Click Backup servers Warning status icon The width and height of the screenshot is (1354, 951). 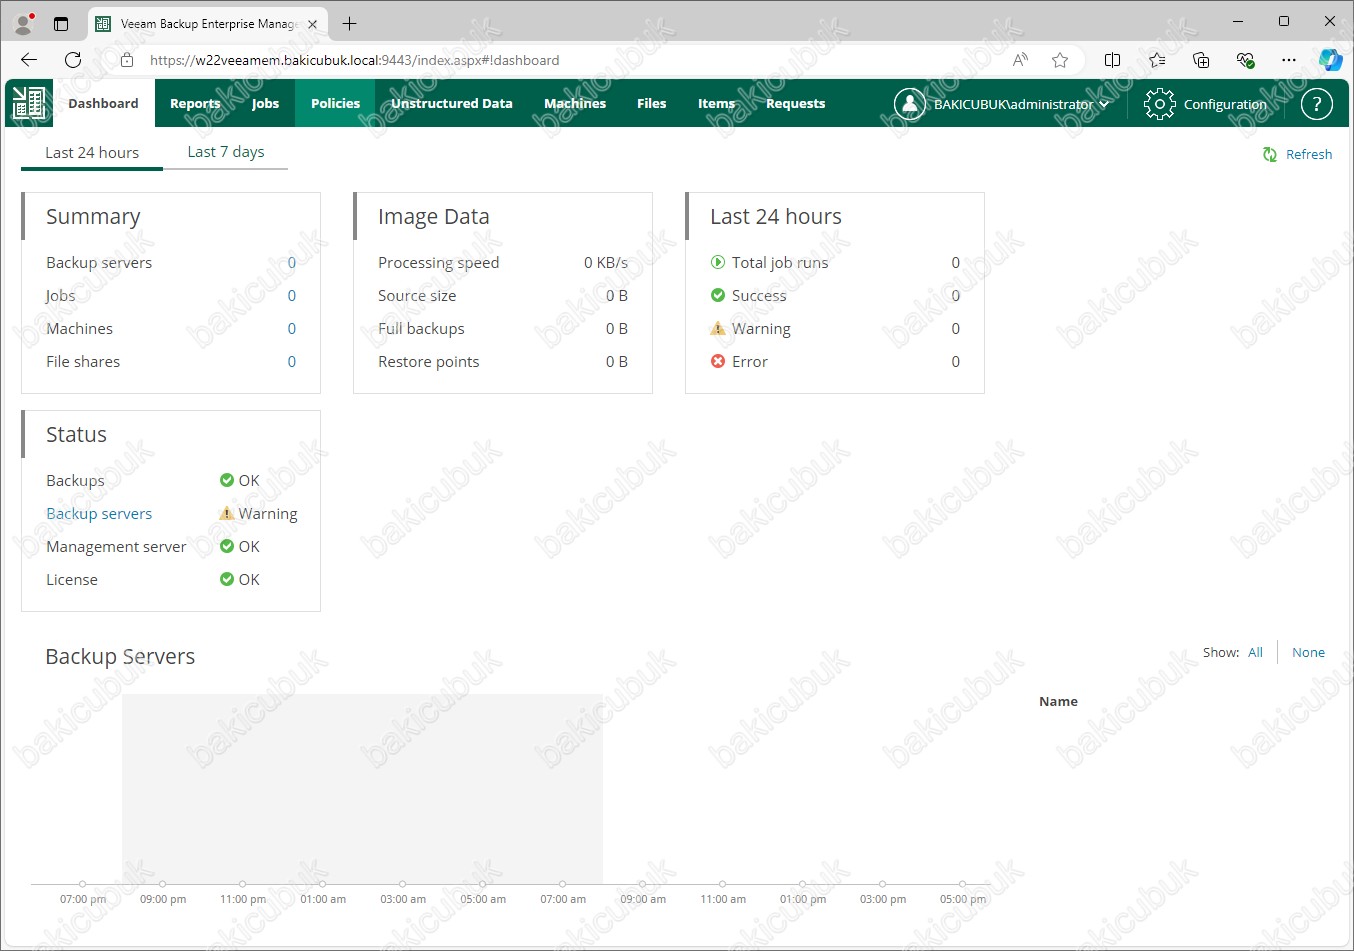(227, 513)
